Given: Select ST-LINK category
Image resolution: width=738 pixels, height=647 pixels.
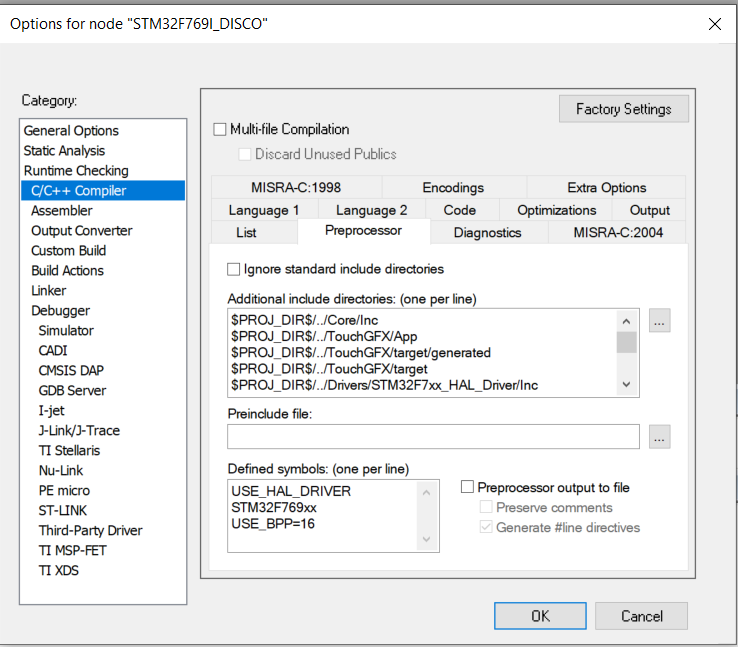Looking at the screenshot, I should click(x=103, y=511).
